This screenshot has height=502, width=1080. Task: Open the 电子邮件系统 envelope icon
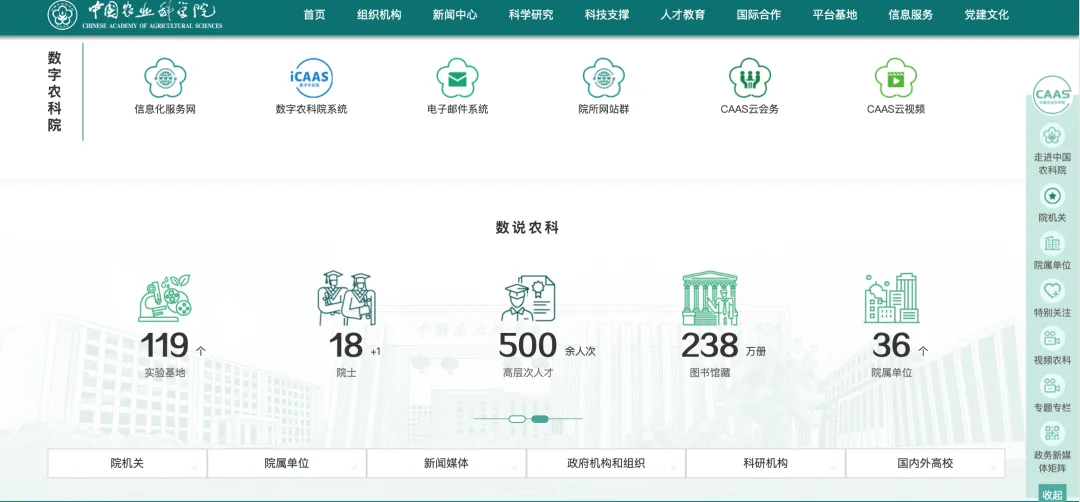point(457,78)
